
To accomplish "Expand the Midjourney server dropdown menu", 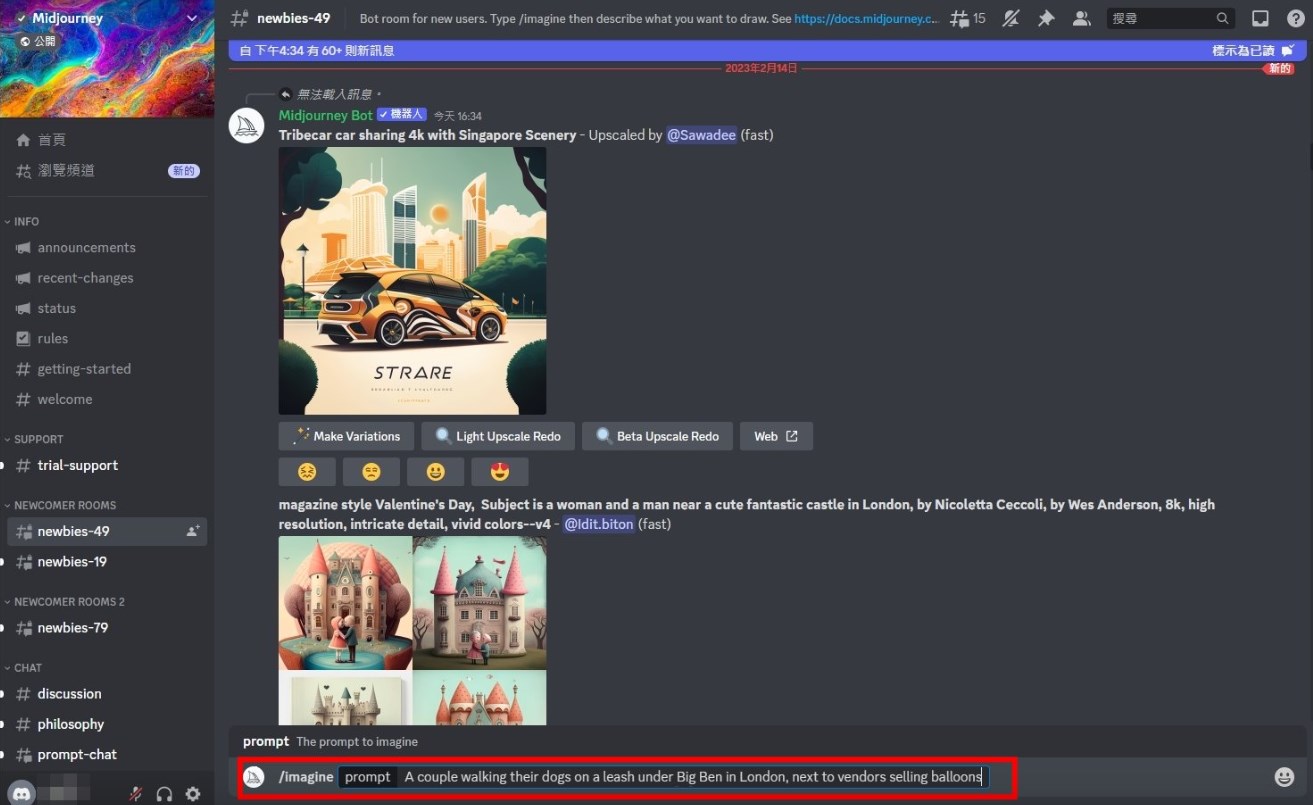I will click(x=192, y=18).
